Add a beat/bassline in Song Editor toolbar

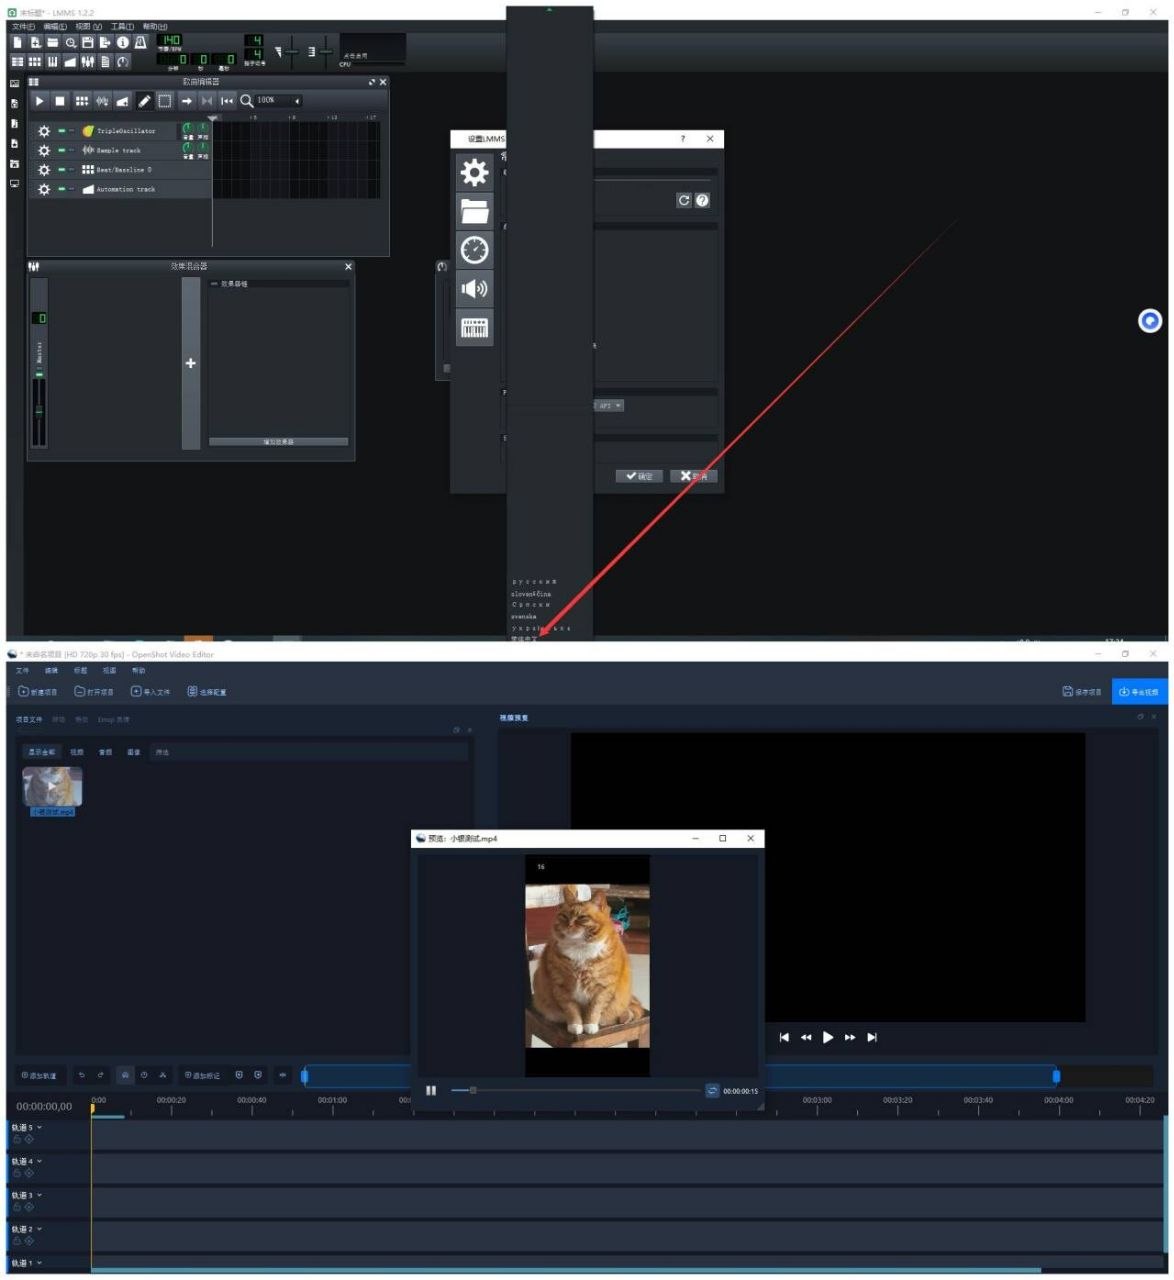point(81,101)
